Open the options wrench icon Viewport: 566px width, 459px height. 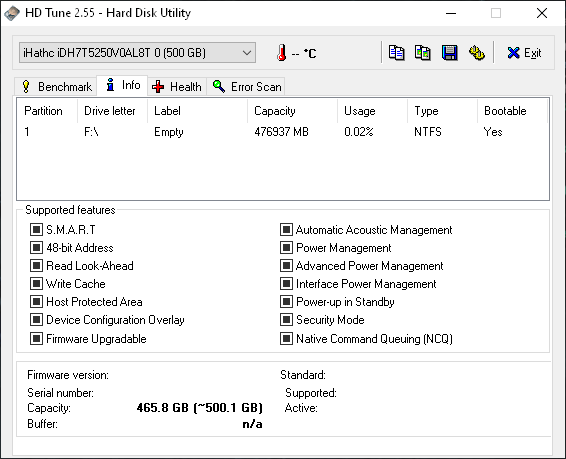[476, 53]
